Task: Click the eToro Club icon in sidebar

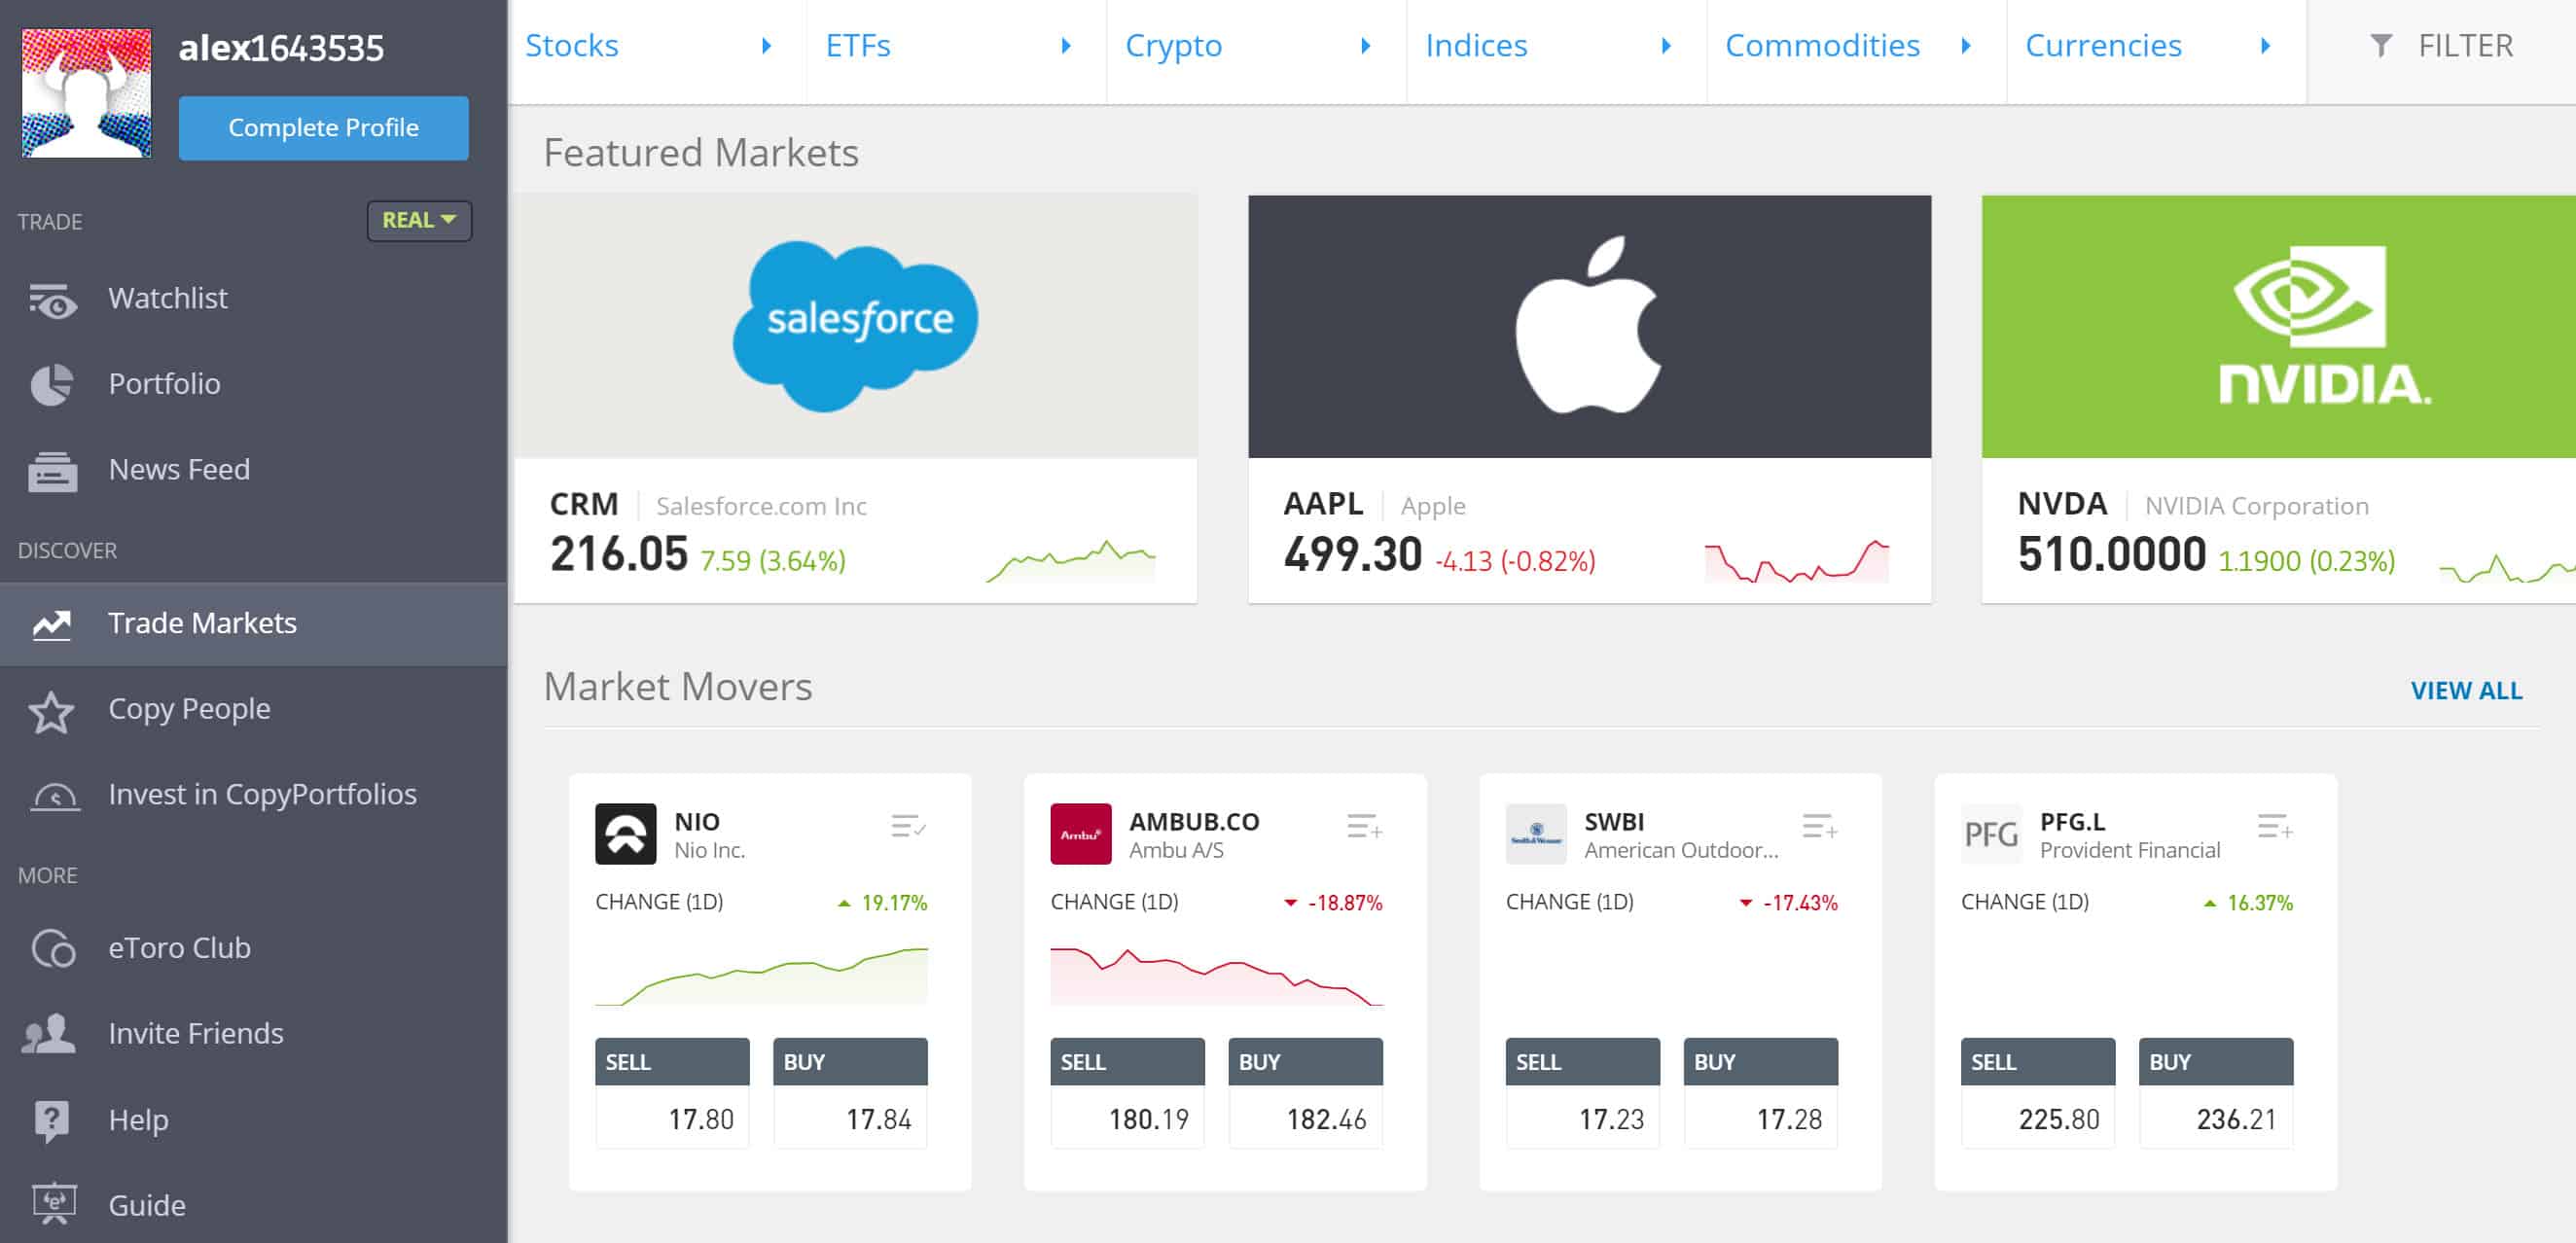Action: point(50,947)
